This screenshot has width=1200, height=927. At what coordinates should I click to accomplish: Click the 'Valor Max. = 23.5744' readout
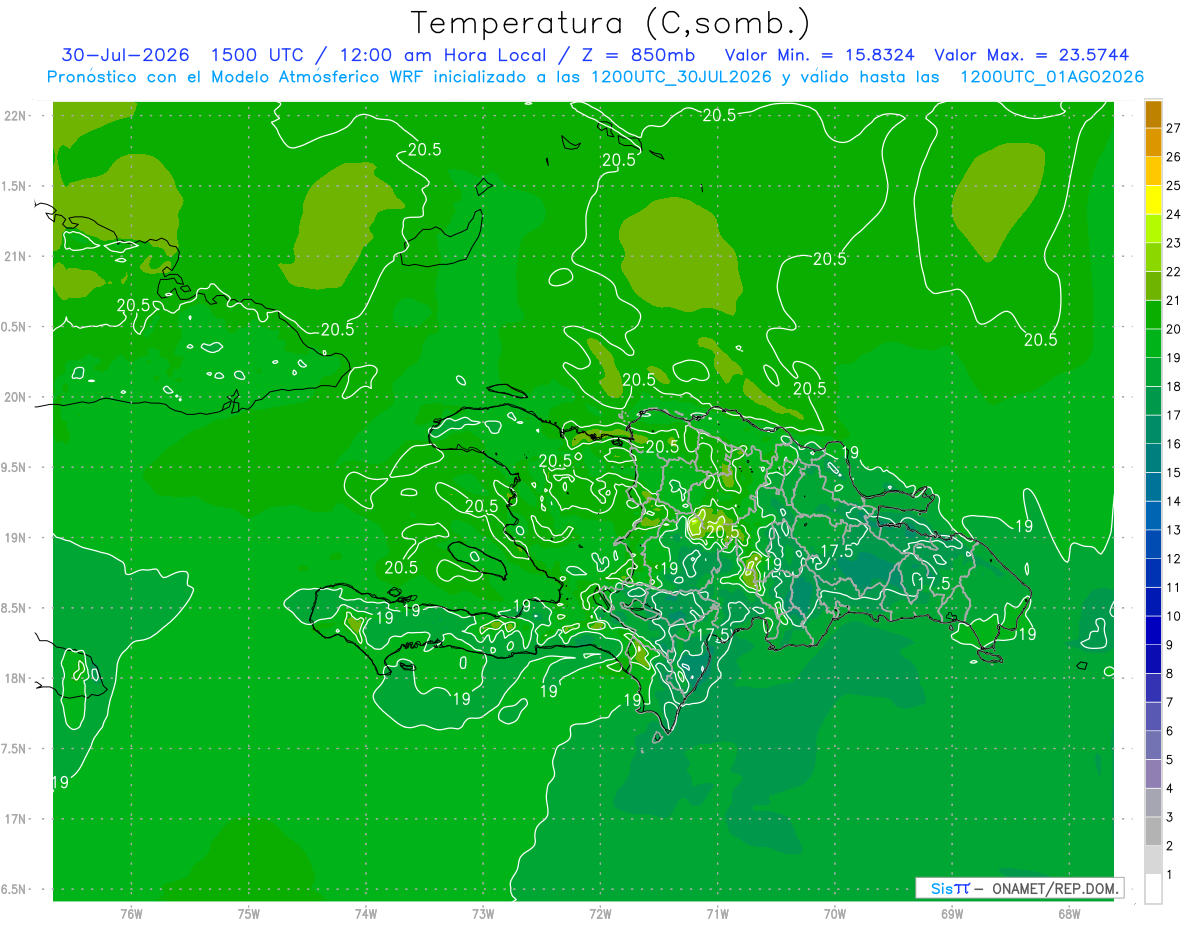tap(1034, 55)
